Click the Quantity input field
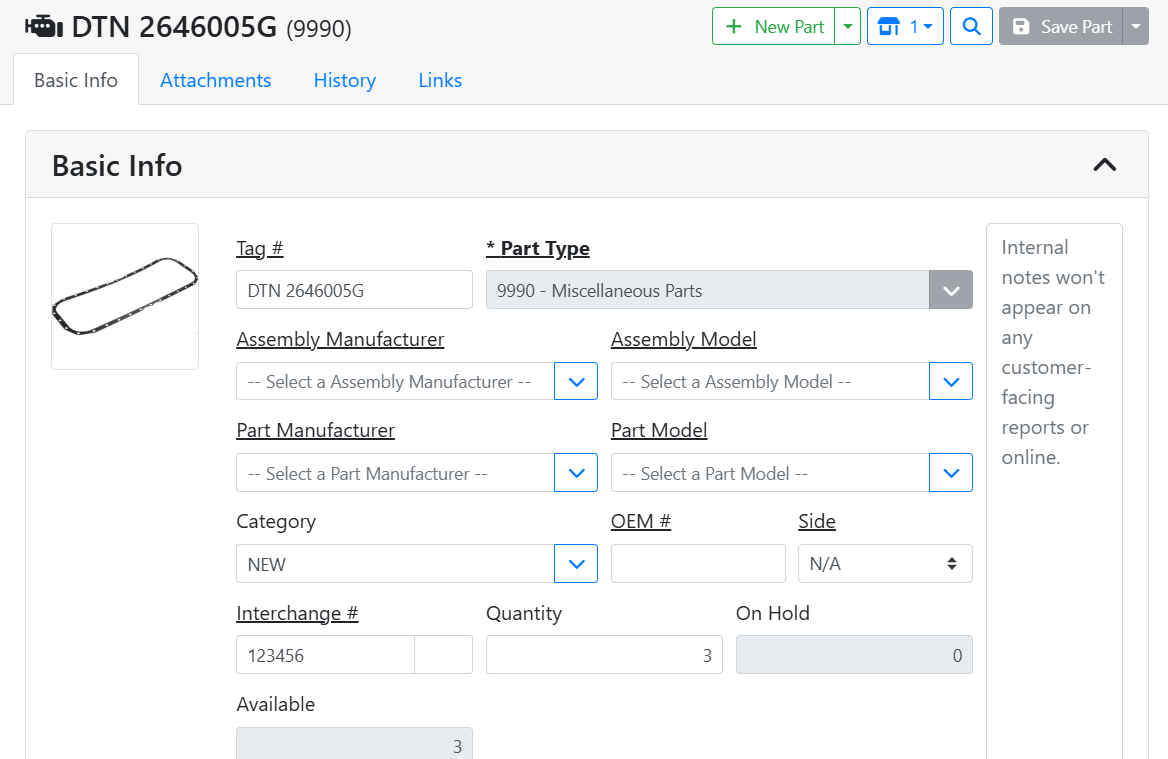The image size is (1168, 759). pos(603,655)
